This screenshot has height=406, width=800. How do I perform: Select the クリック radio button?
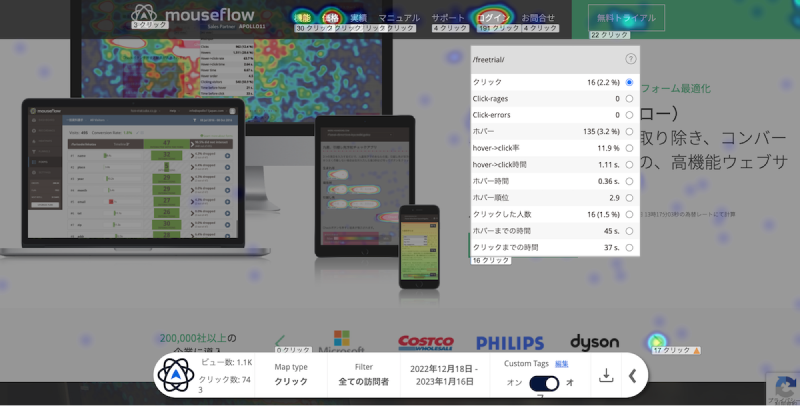click(629, 82)
